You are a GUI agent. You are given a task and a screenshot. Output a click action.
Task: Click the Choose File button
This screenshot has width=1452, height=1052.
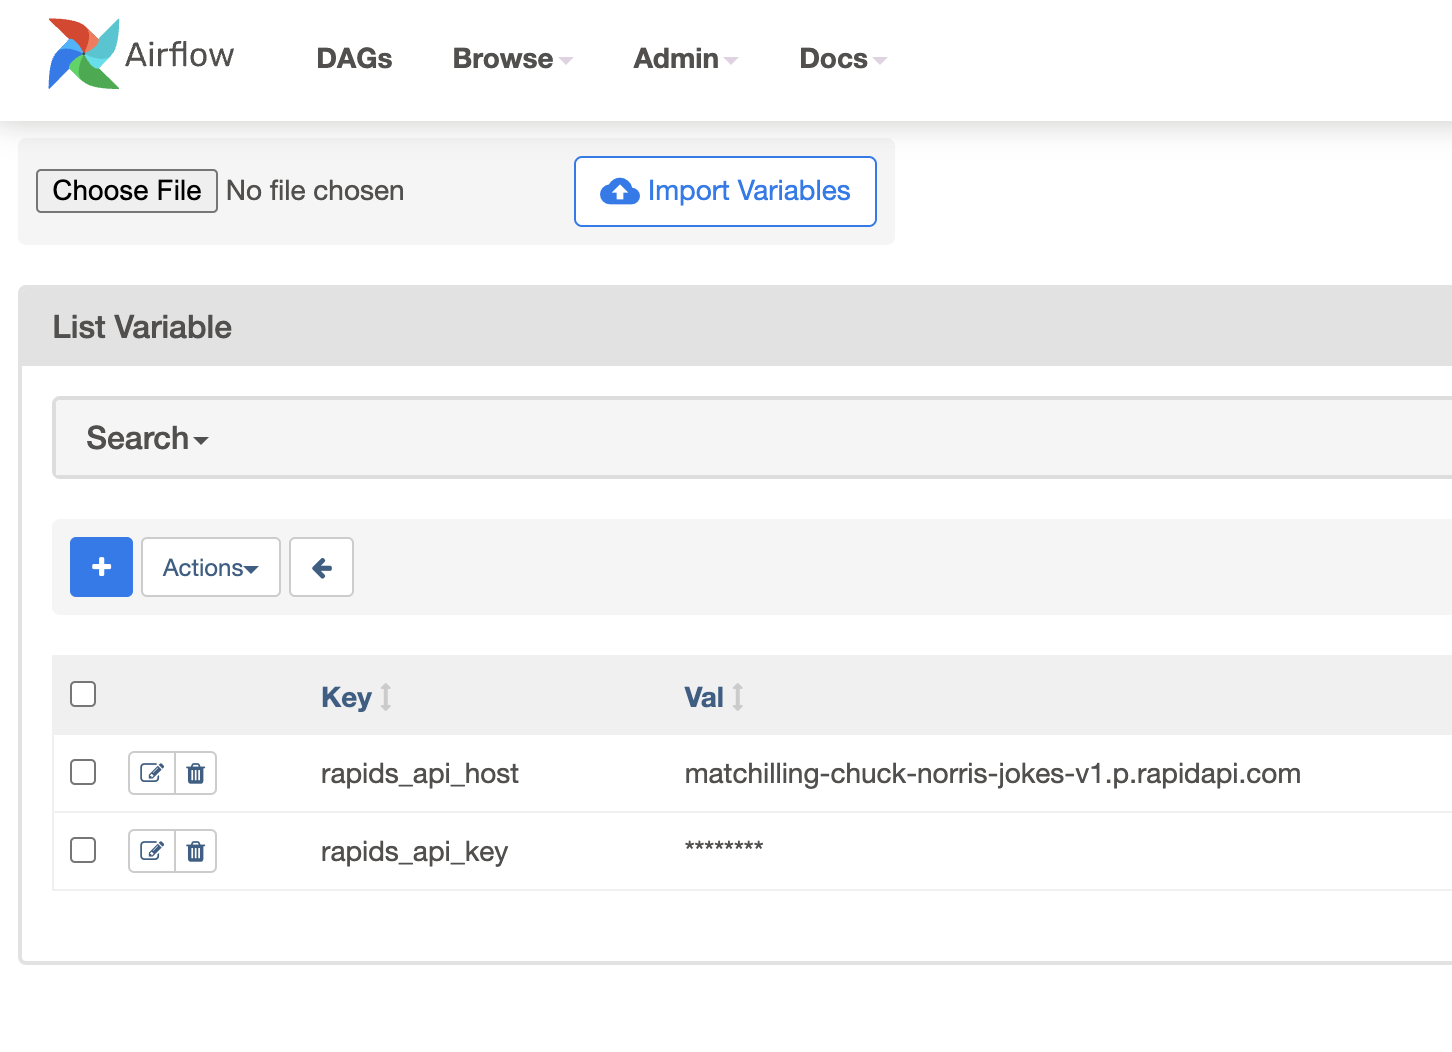pos(127,191)
